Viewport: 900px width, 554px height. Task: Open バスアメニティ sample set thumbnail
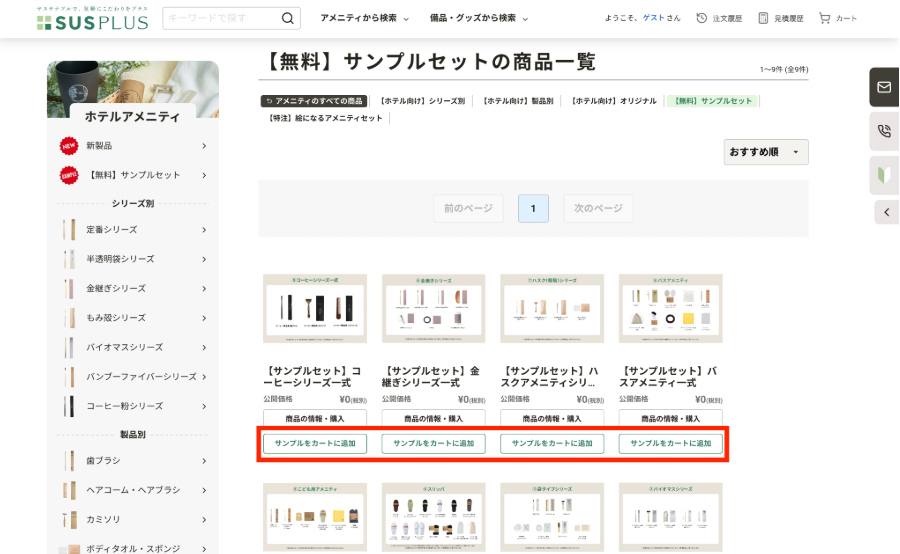[670, 308]
